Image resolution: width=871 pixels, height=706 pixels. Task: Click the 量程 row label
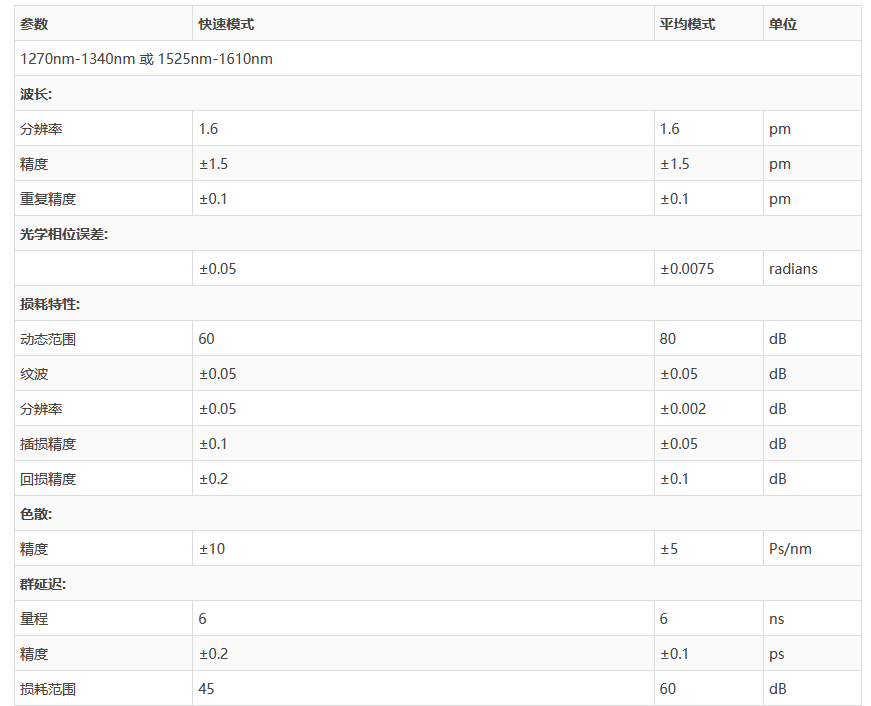pyautogui.click(x=34, y=619)
